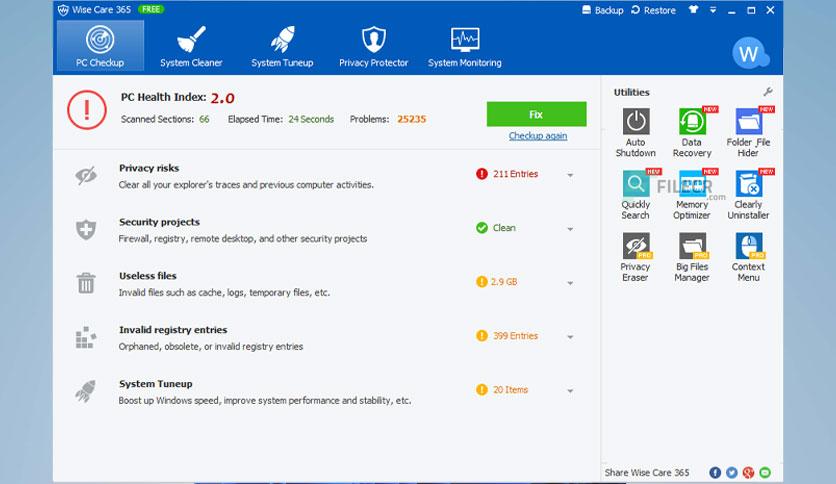Image resolution: width=836 pixels, height=484 pixels.
Task: Click the PC Health Index value '2.0'
Action: (x=222, y=98)
